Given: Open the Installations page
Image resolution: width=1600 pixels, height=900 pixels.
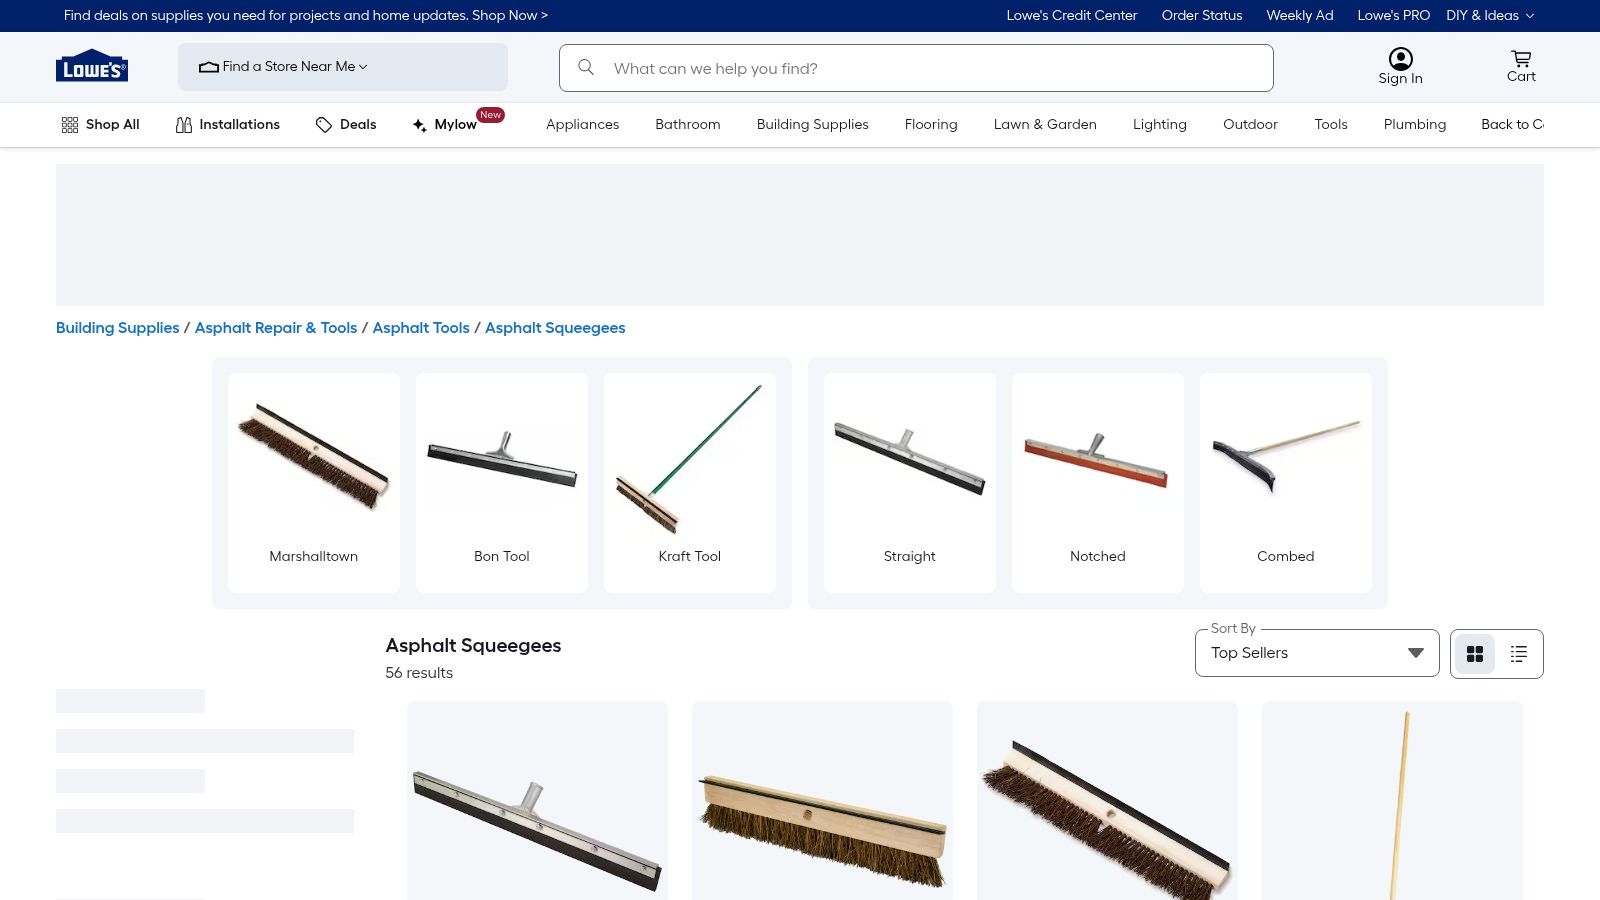Looking at the screenshot, I should click(x=226, y=124).
